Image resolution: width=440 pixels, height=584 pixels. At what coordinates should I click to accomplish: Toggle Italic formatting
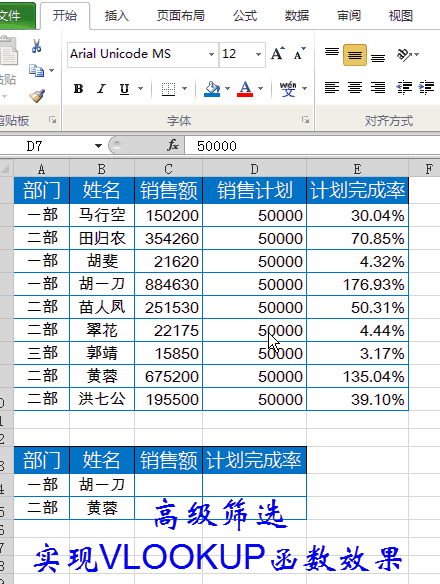(x=101, y=89)
